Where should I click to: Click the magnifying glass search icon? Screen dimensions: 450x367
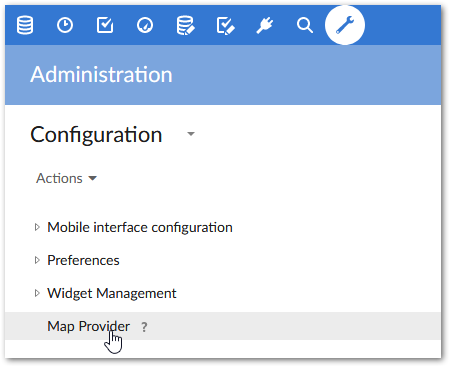[305, 25]
